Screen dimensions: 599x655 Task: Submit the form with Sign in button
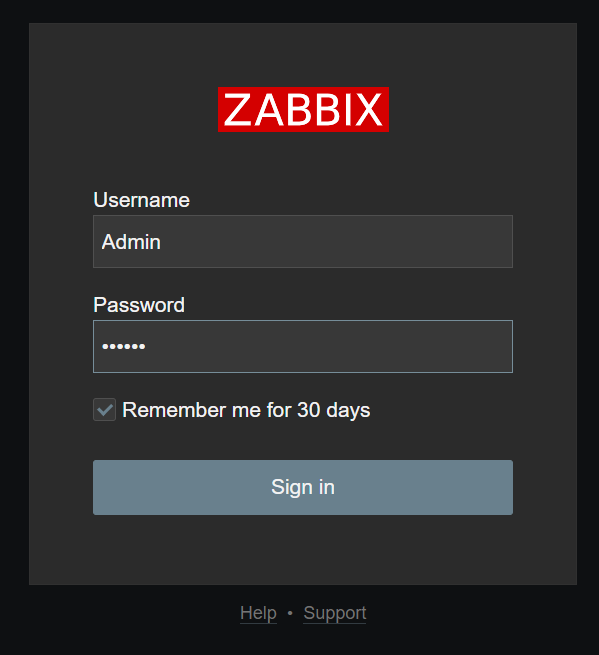(303, 487)
